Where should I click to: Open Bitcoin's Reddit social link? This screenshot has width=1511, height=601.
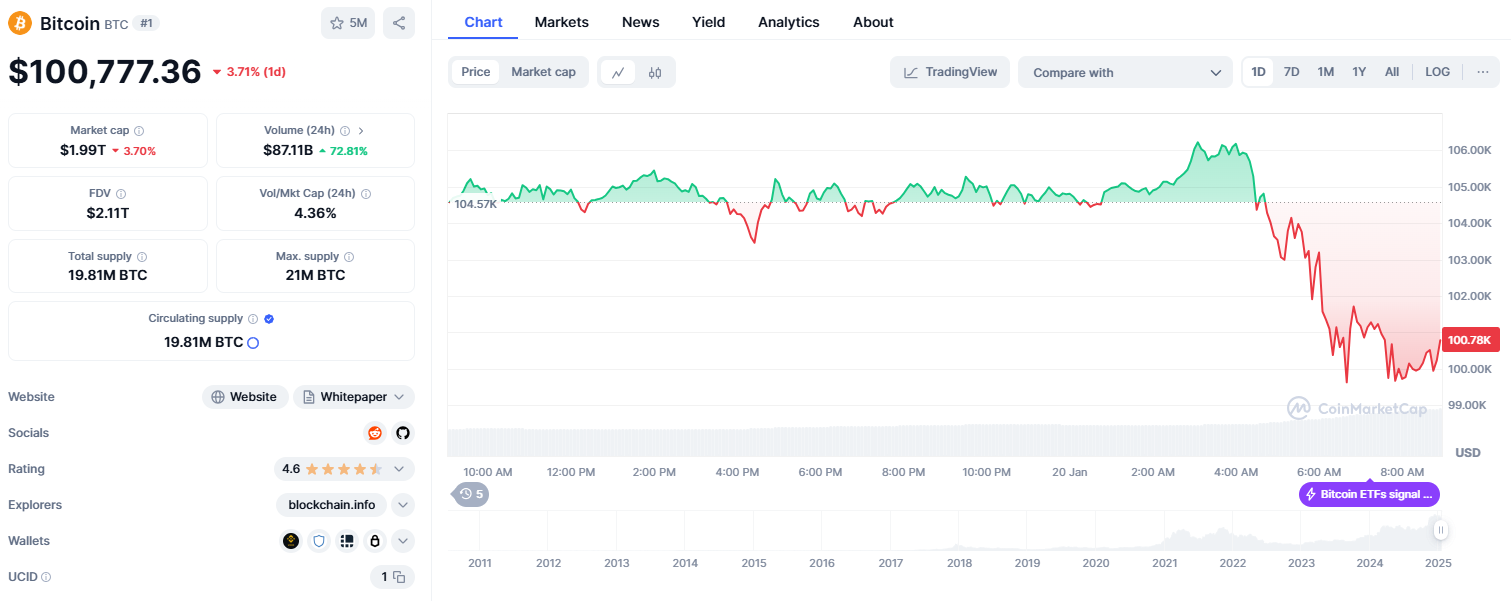[x=375, y=433]
